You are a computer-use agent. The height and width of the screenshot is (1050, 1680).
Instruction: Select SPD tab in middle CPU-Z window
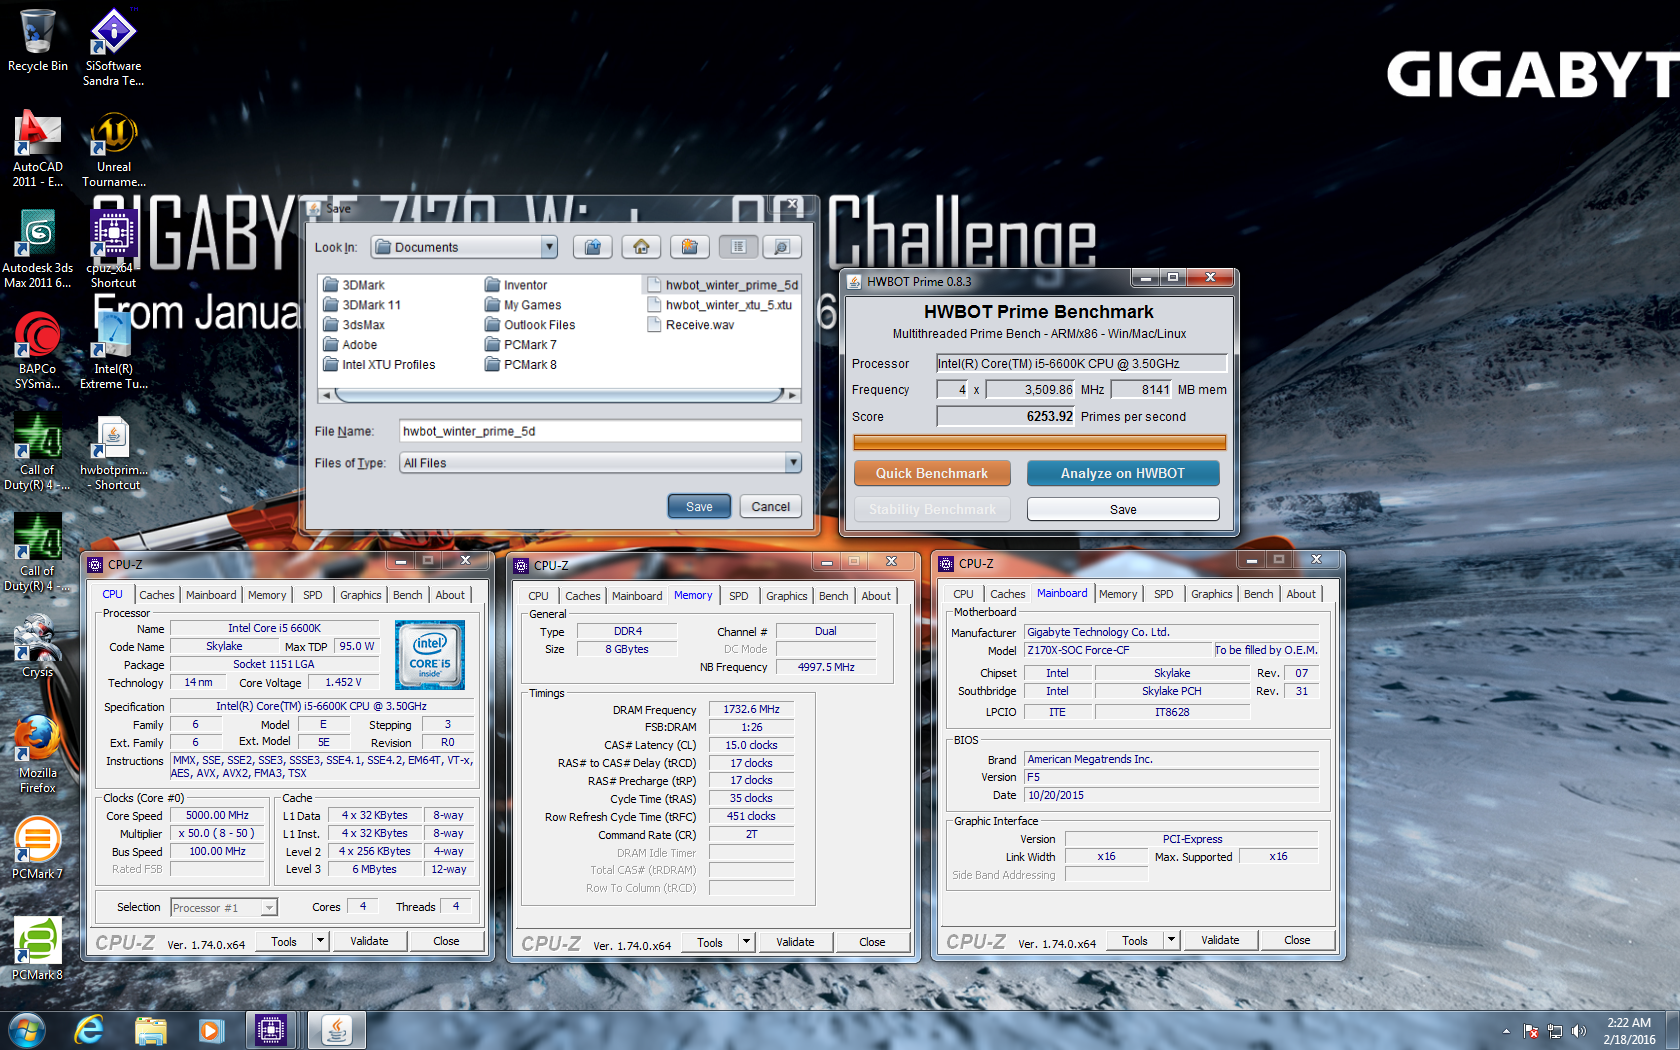[x=739, y=596]
